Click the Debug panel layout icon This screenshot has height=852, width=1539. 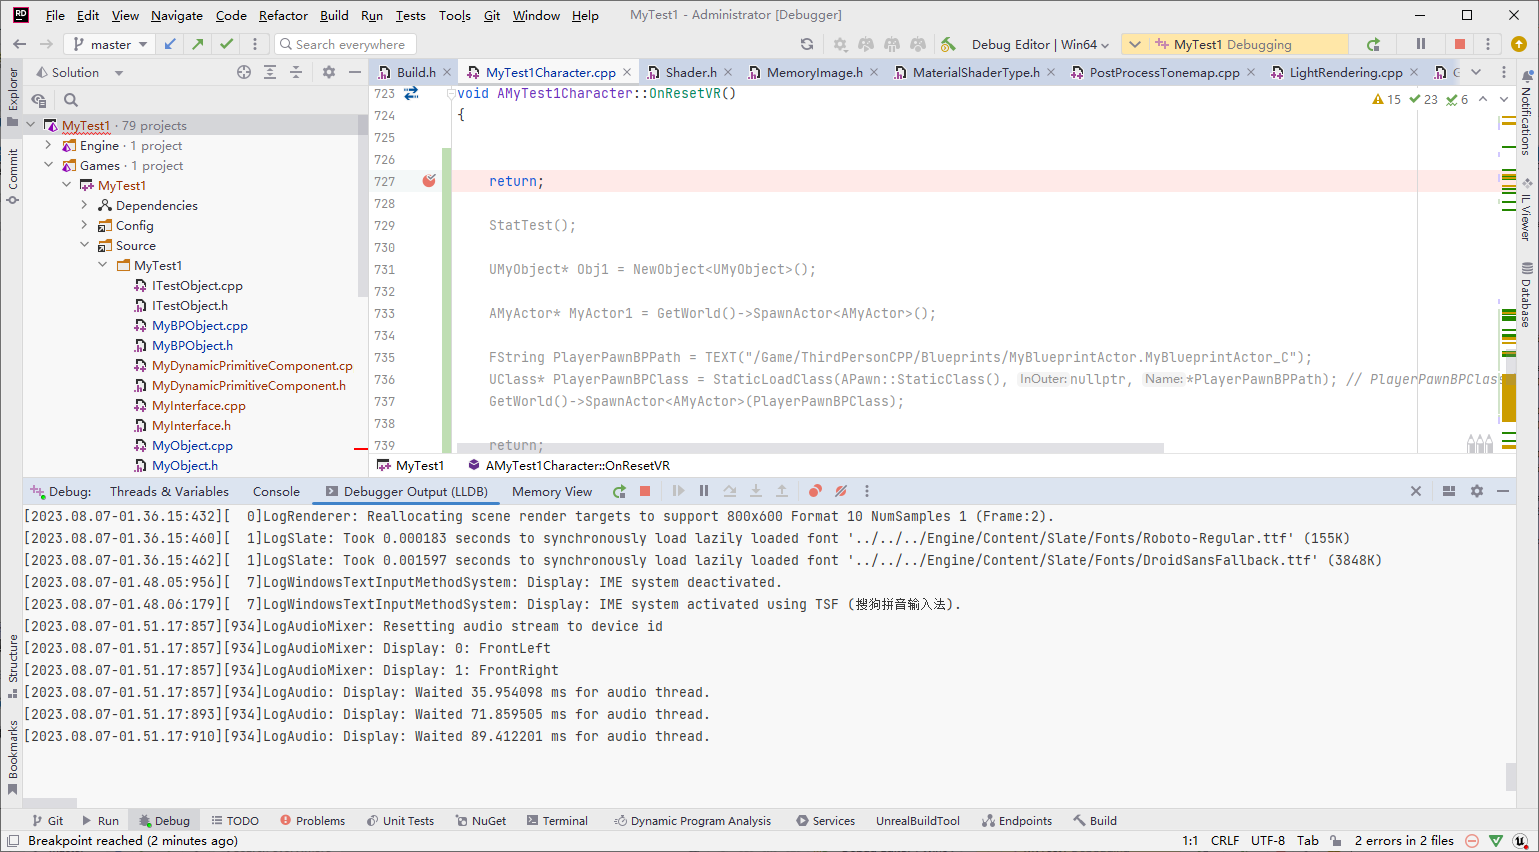1449,491
